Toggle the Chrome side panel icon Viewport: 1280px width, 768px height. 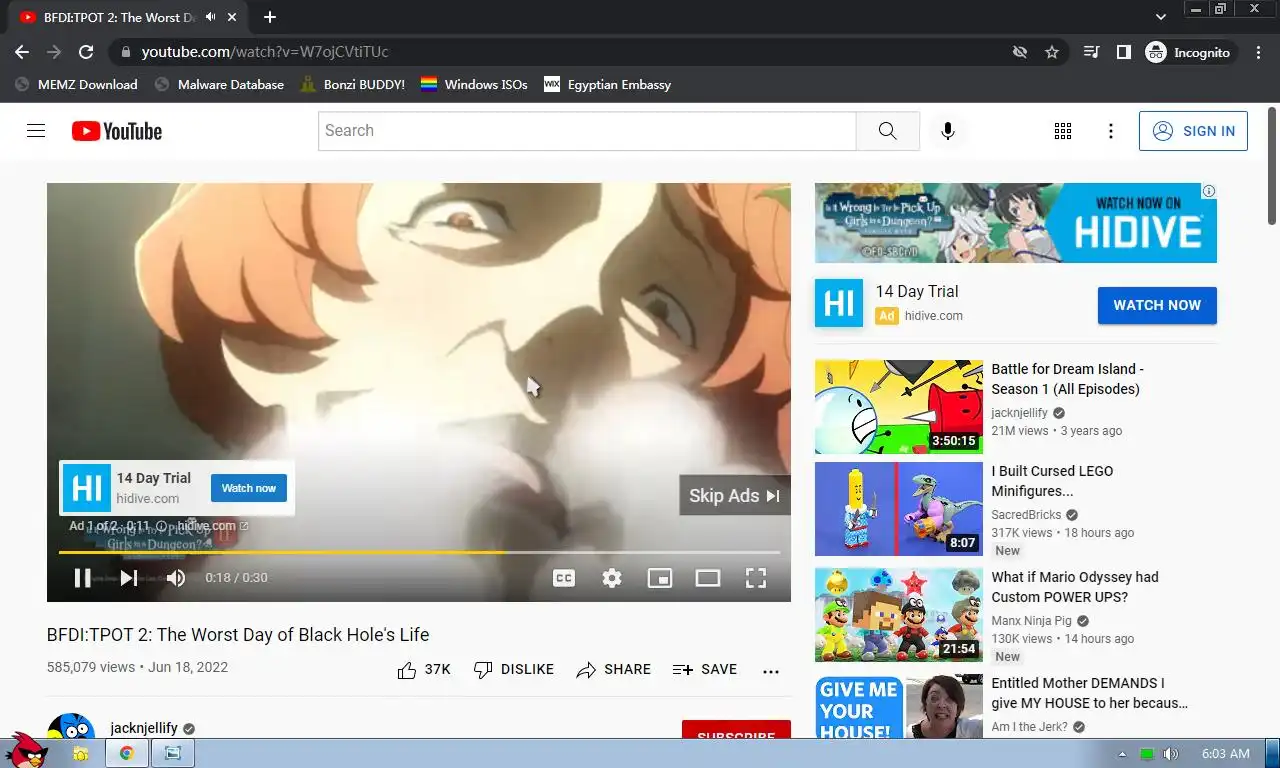[1124, 52]
